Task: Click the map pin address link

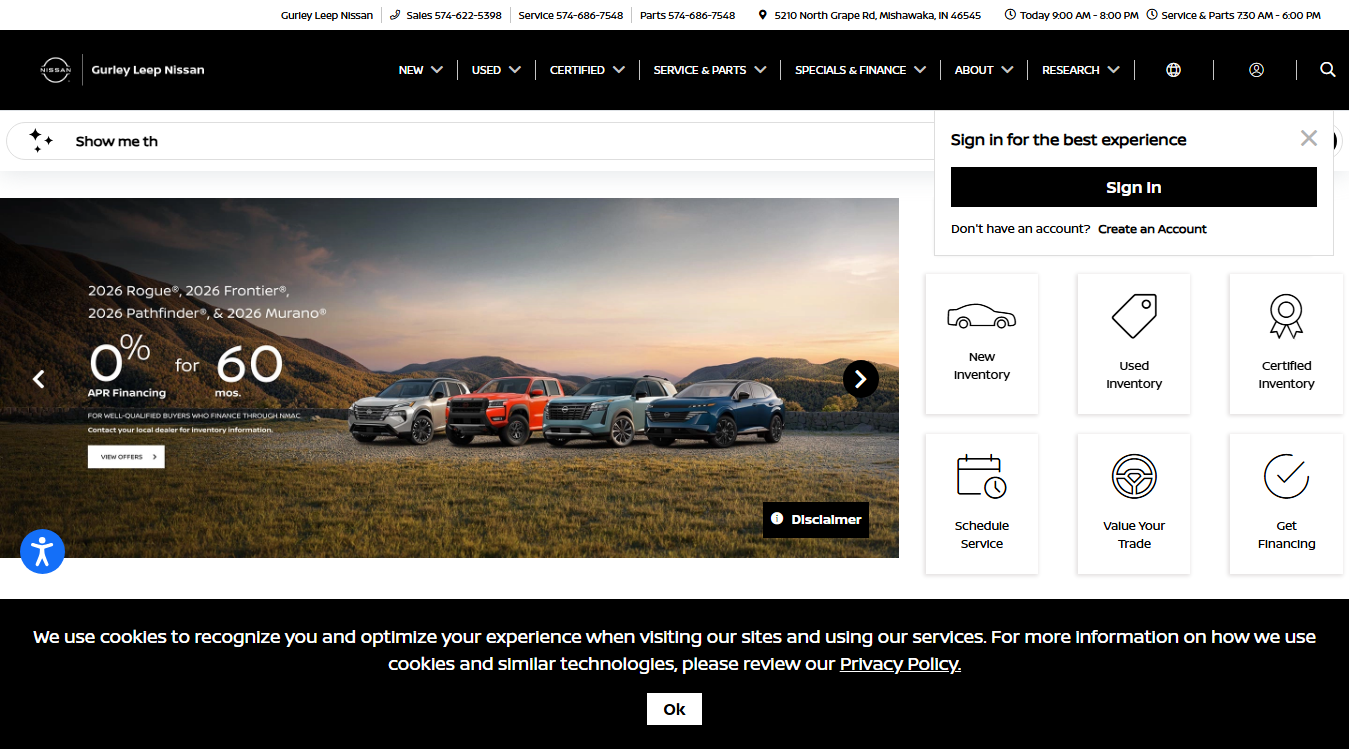Action: click(x=870, y=15)
